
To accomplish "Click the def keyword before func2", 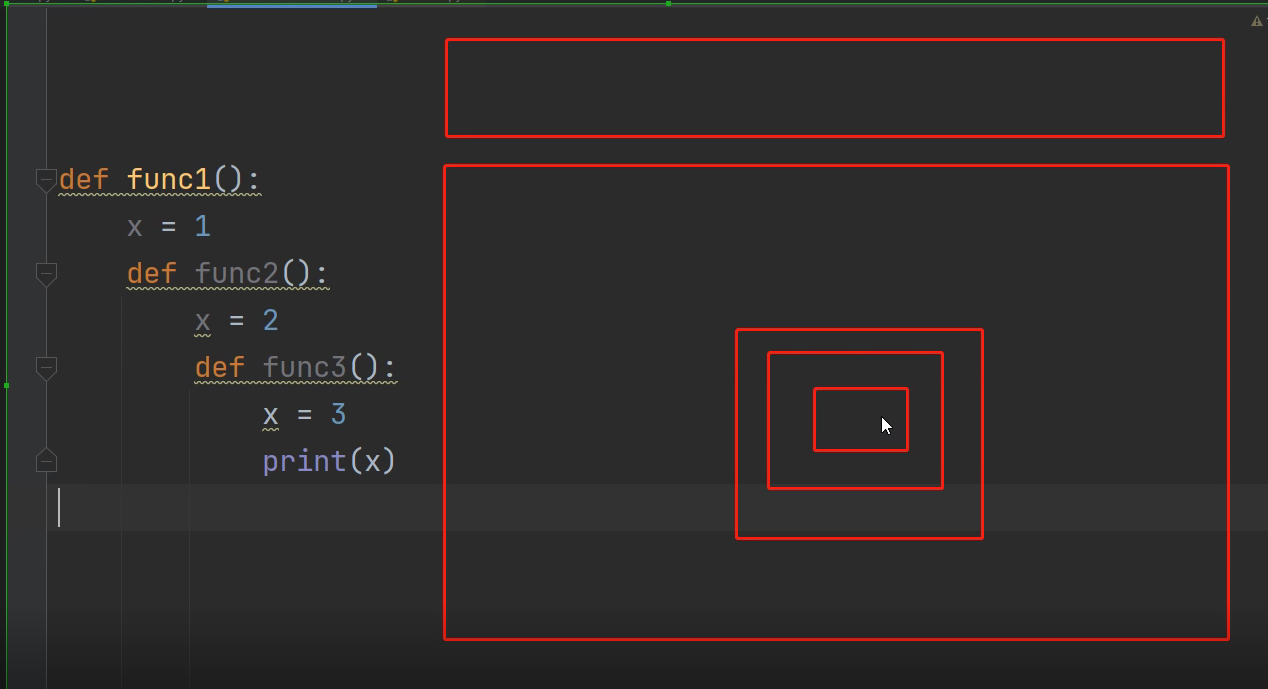I will point(152,274).
